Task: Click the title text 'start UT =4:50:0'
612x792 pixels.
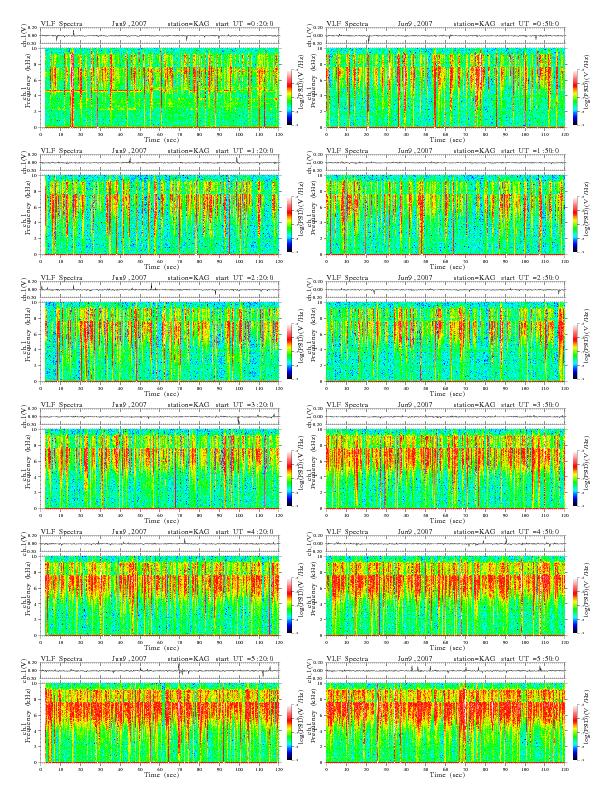Action: click(x=530, y=531)
